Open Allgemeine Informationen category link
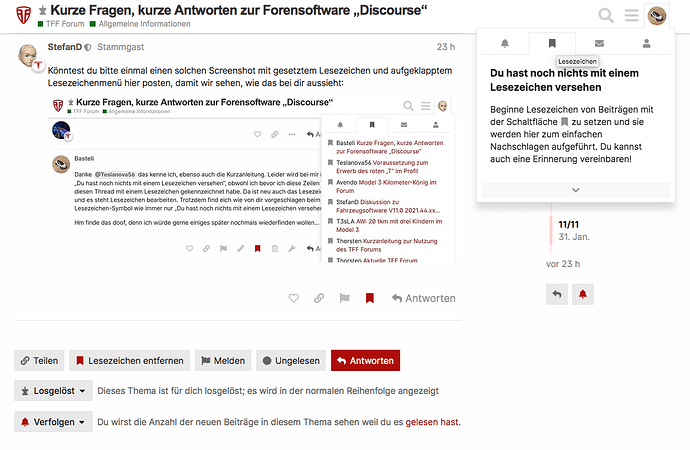The height and width of the screenshot is (450, 690). pos(140,24)
